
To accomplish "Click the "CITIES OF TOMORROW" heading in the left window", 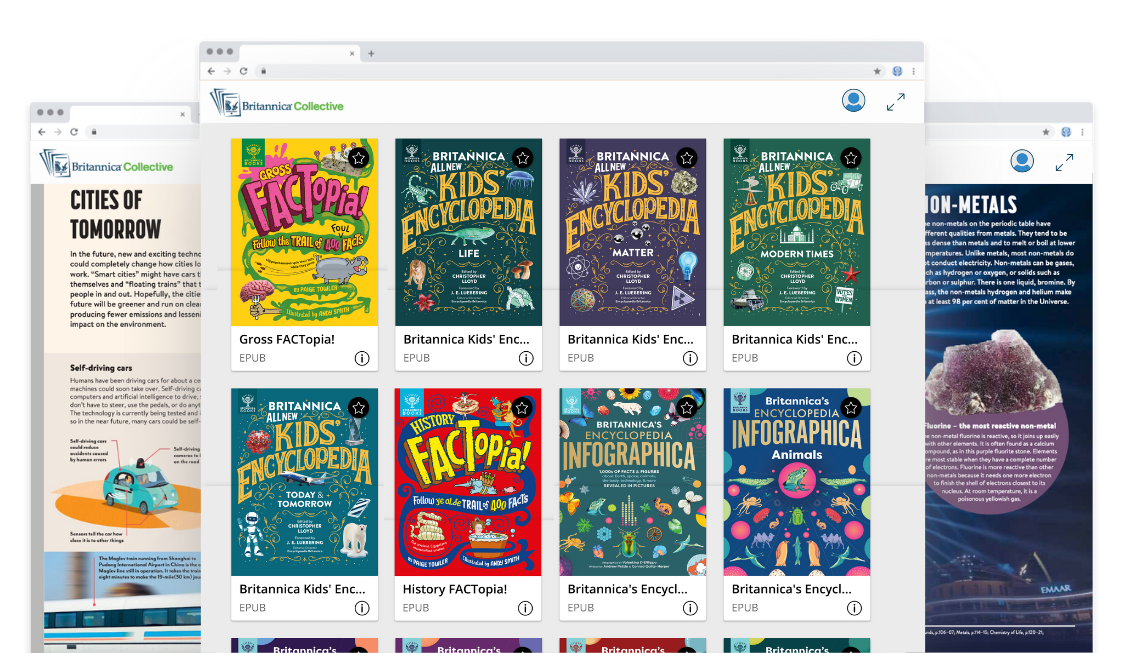I will coord(116,215).
